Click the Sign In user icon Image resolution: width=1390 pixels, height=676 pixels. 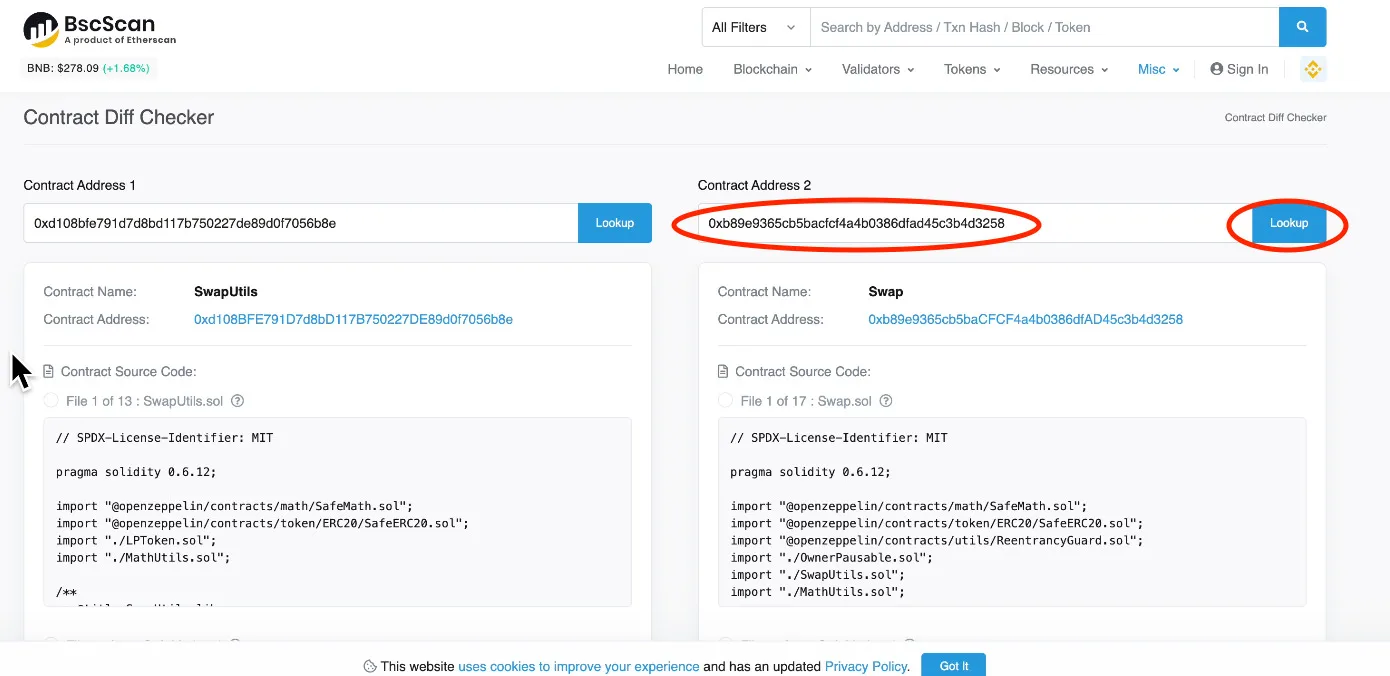click(1216, 69)
